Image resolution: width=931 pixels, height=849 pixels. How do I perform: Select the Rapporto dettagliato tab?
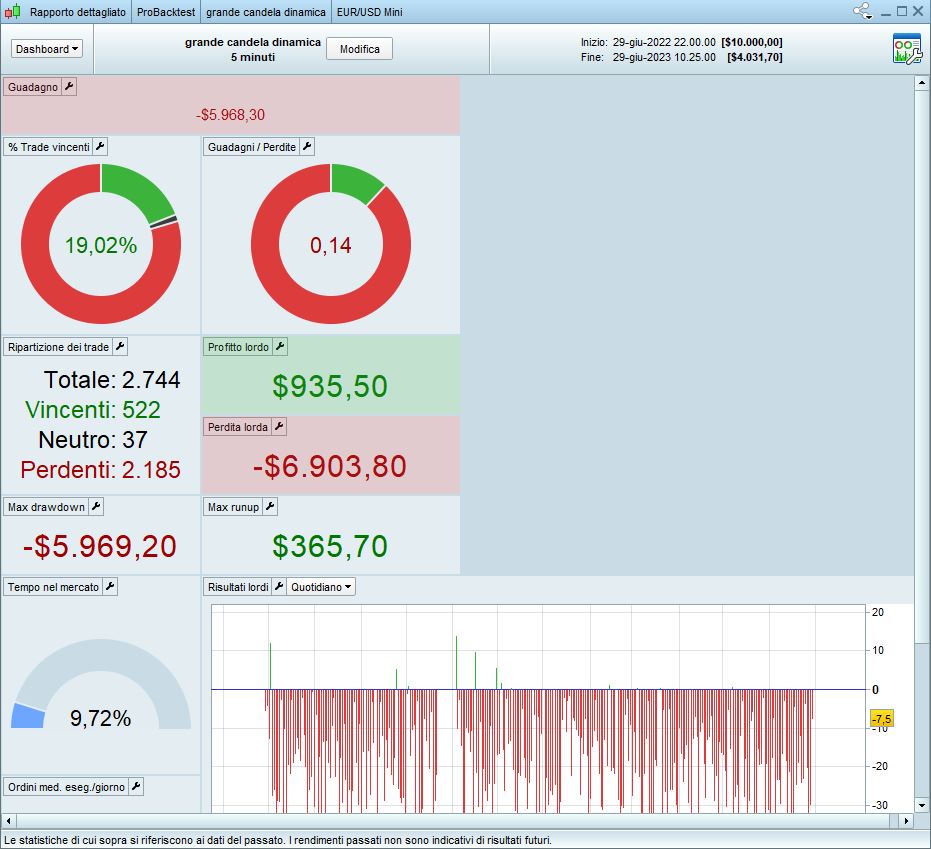78,12
